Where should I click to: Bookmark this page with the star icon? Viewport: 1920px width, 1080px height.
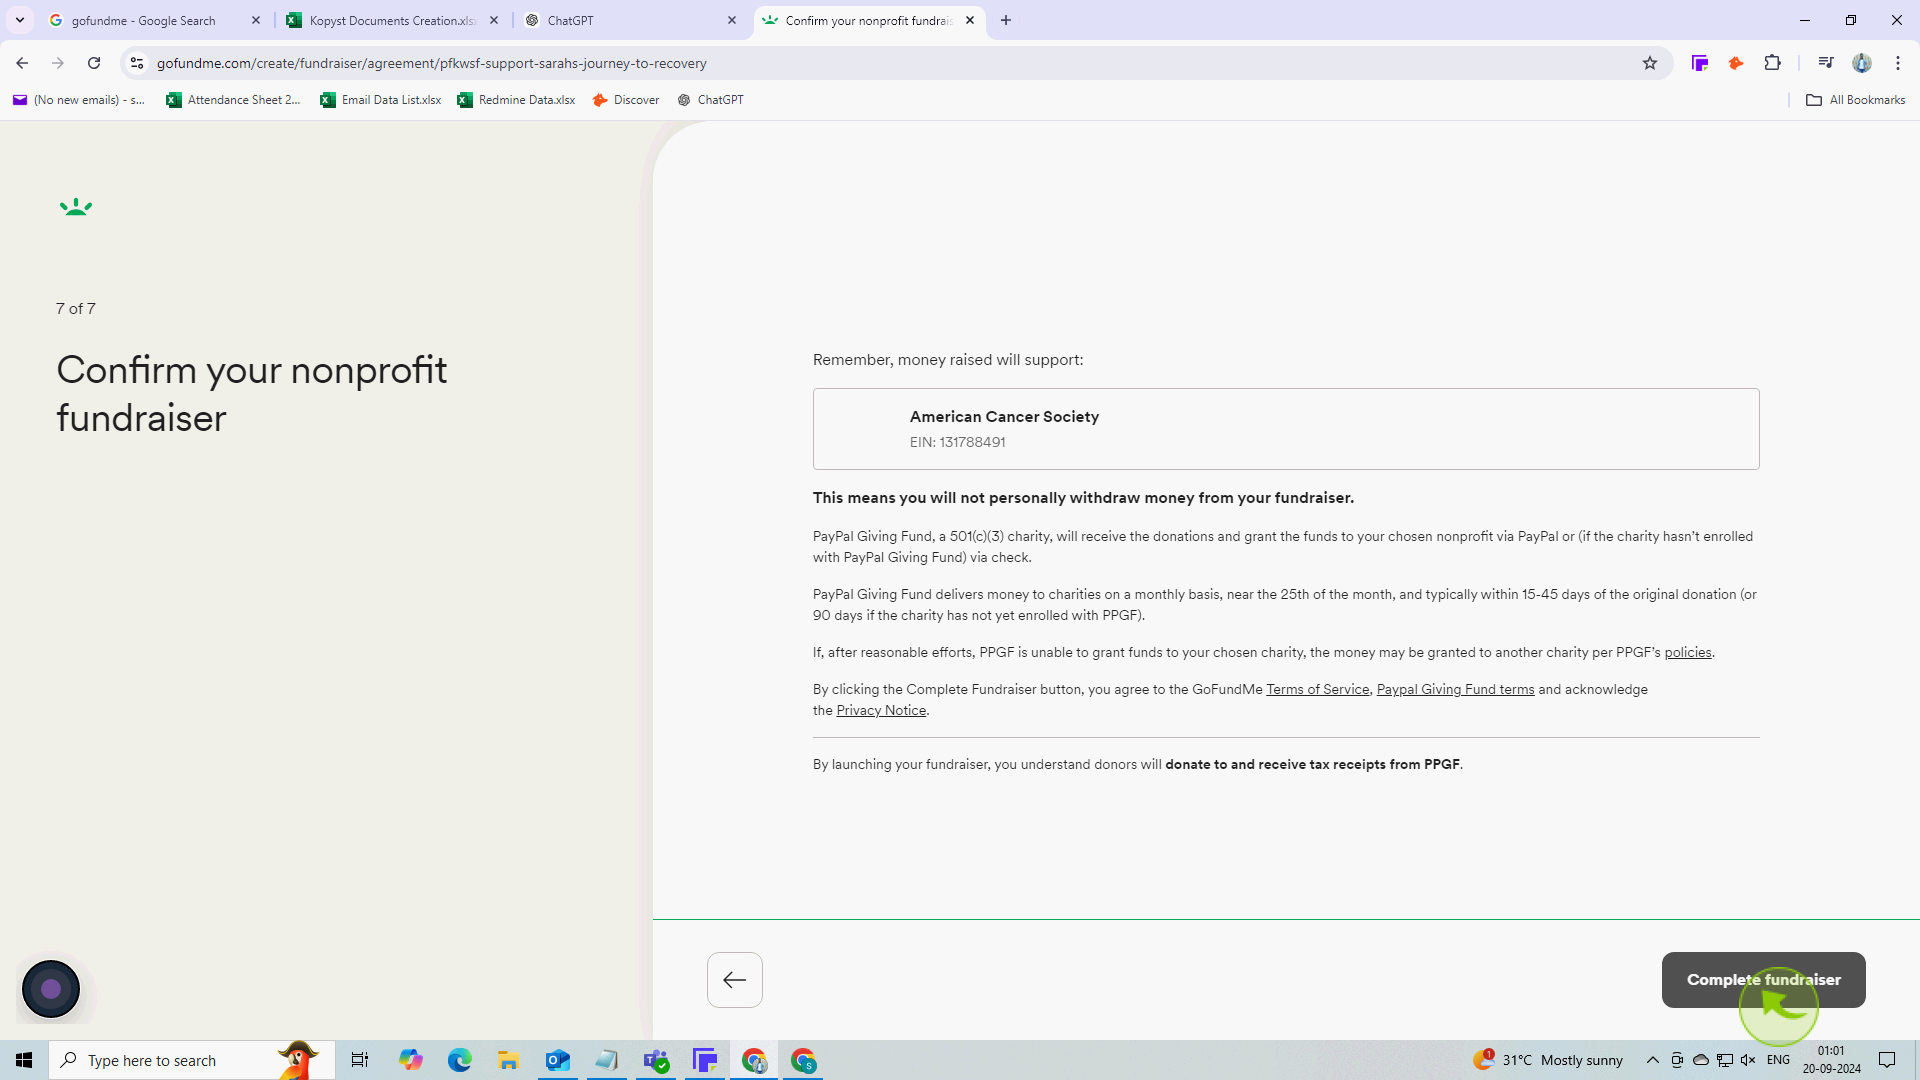(x=1650, y=63)
